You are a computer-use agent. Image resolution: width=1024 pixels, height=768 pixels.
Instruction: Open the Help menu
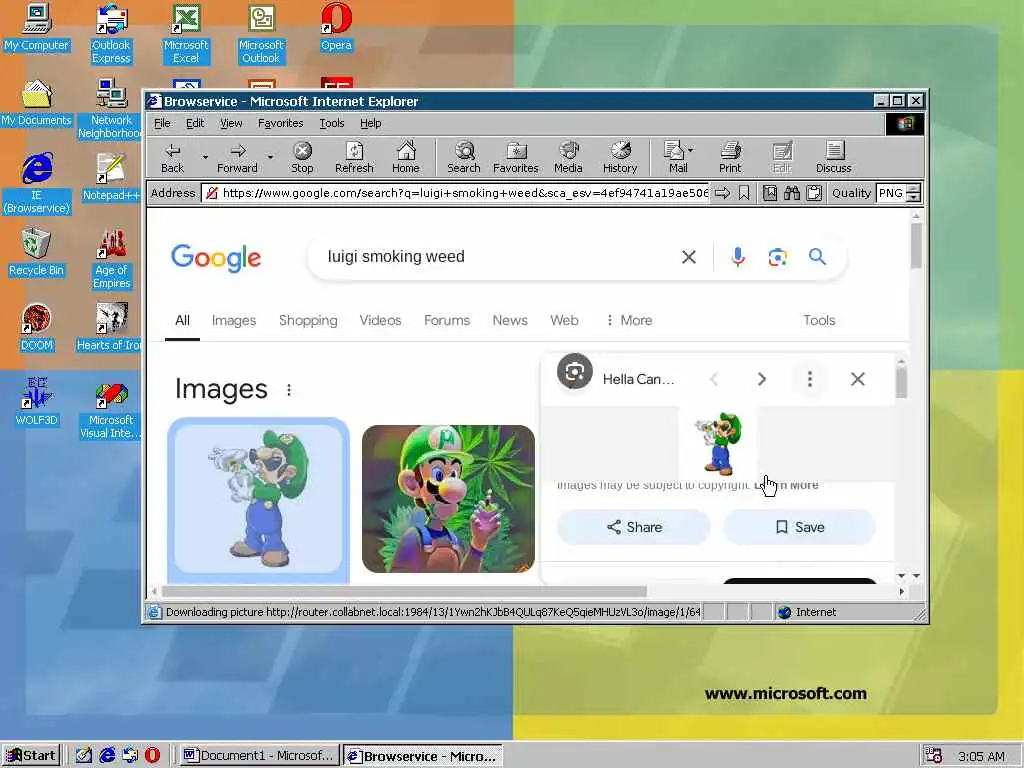370,123
